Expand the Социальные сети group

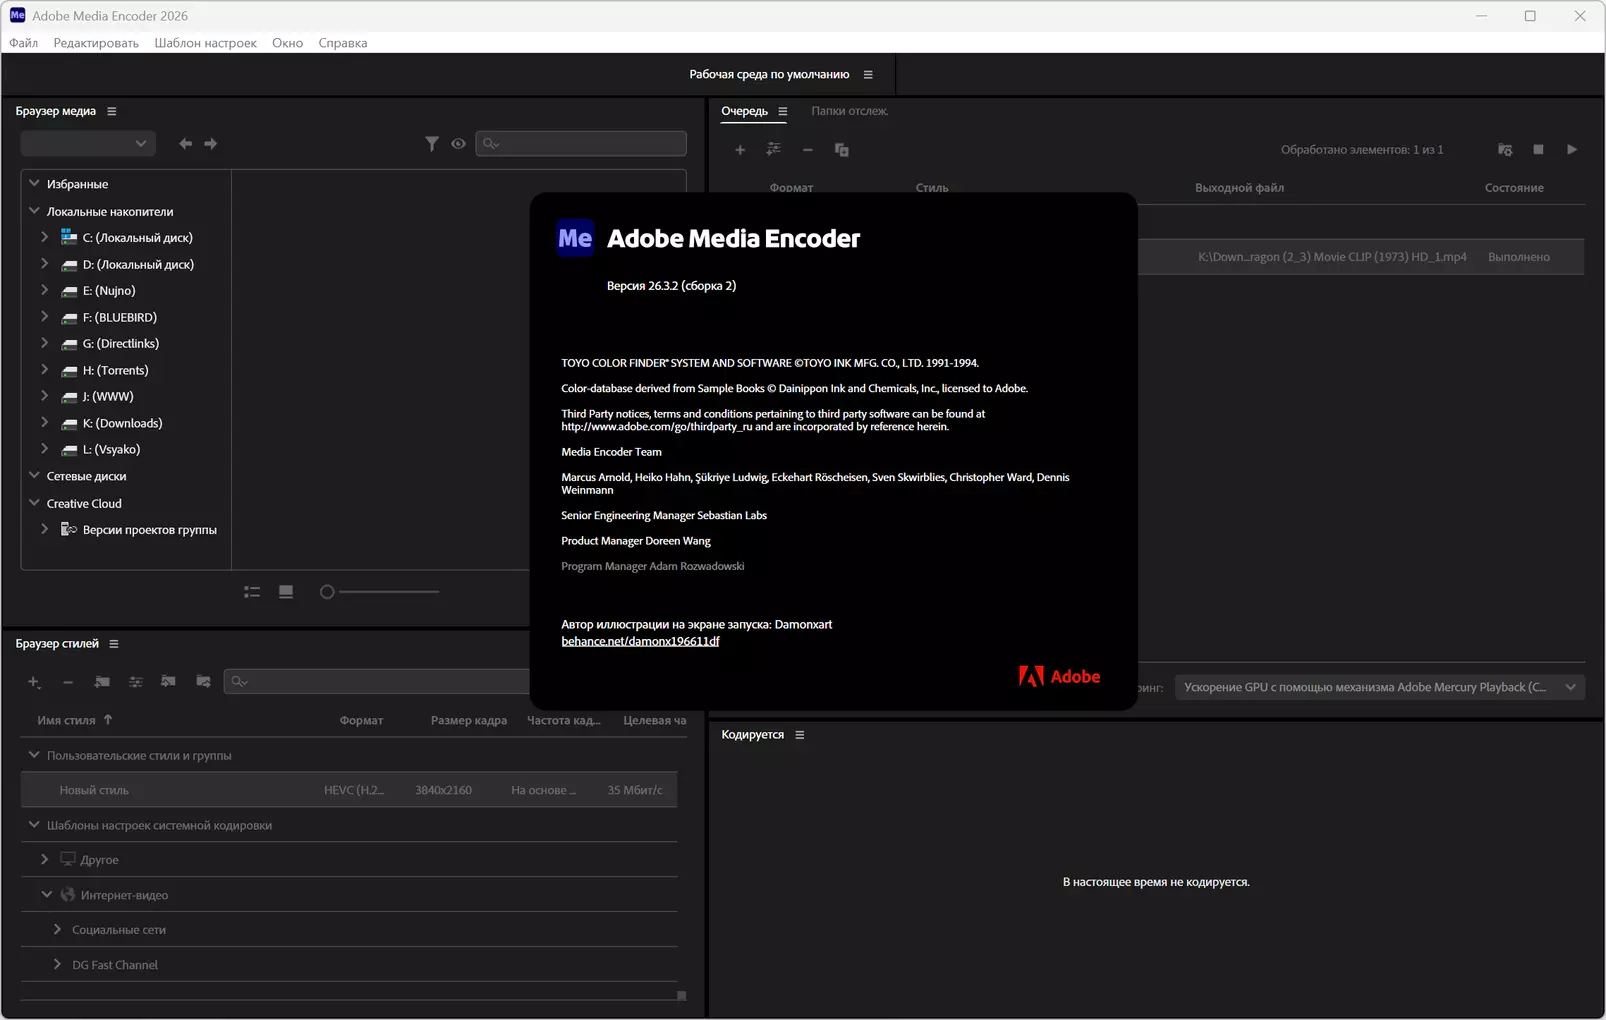[x=57, y=930]
